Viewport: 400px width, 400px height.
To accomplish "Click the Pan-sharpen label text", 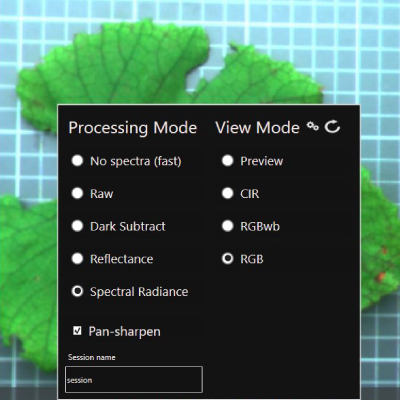I will 124,332.
